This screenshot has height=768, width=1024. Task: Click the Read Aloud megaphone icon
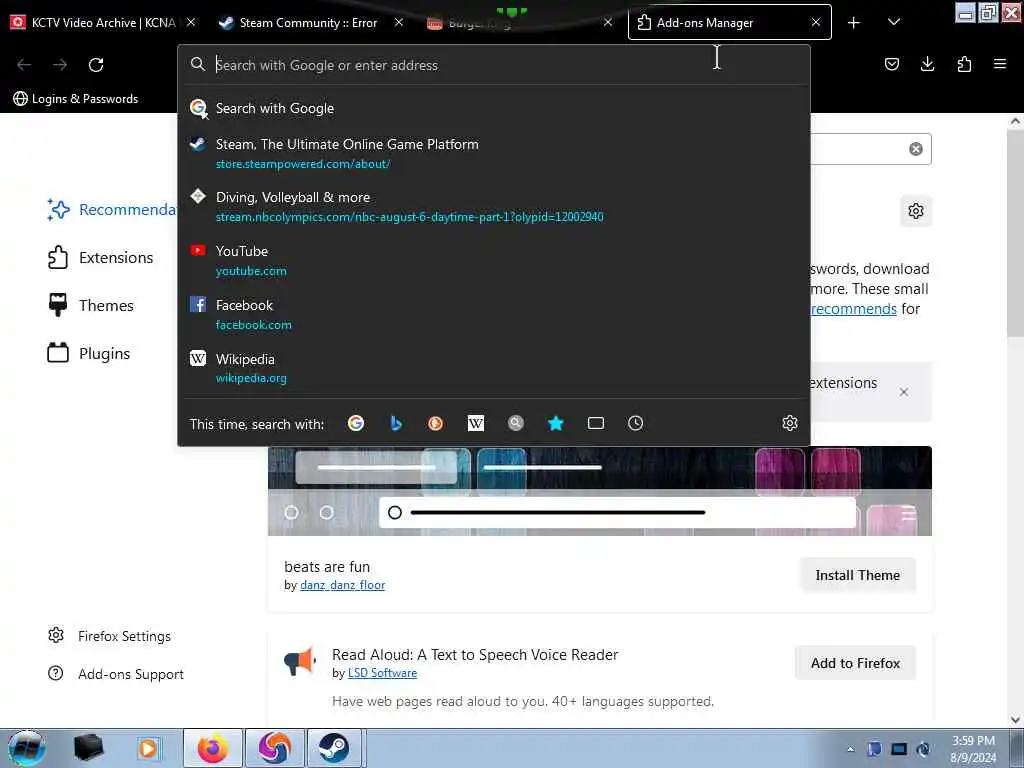tap(300, 662)
